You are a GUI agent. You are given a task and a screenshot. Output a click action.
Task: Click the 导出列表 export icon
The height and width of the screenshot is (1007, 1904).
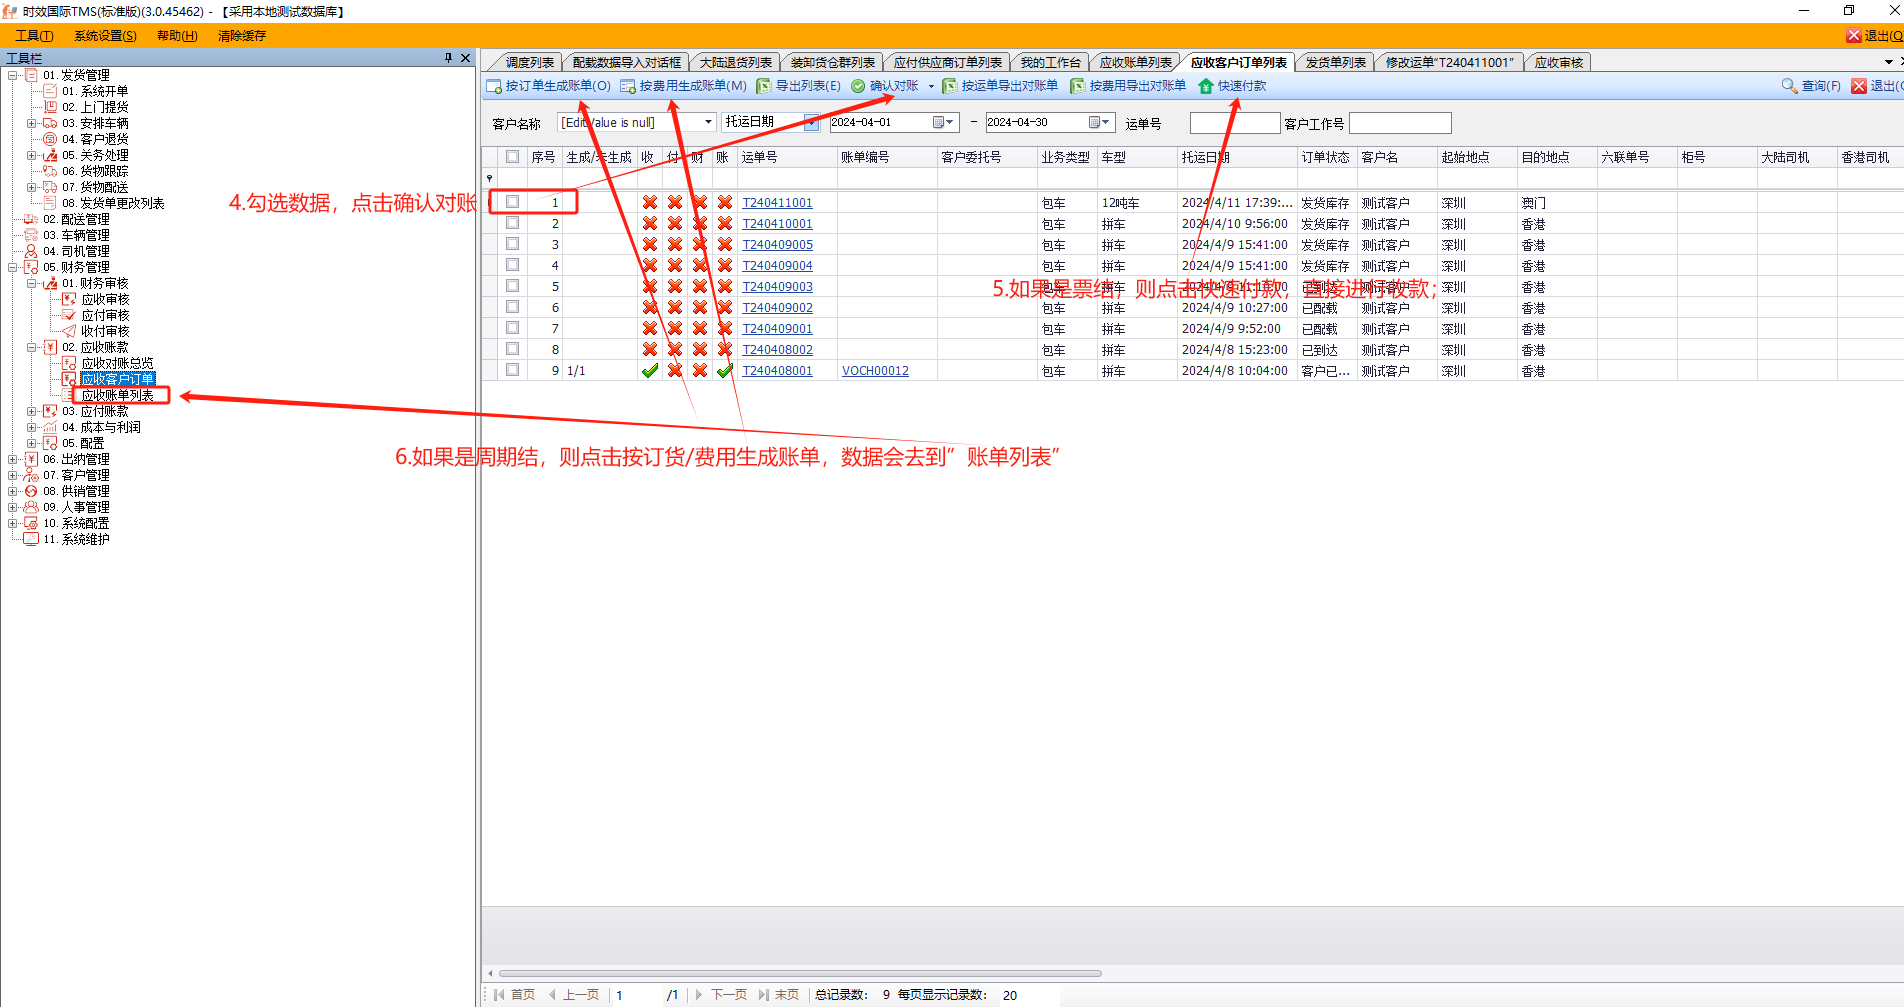pos(764,86)
